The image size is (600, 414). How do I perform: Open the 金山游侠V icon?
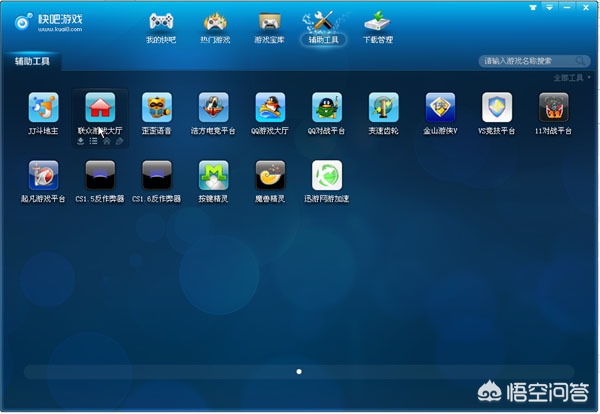[440, 107]
